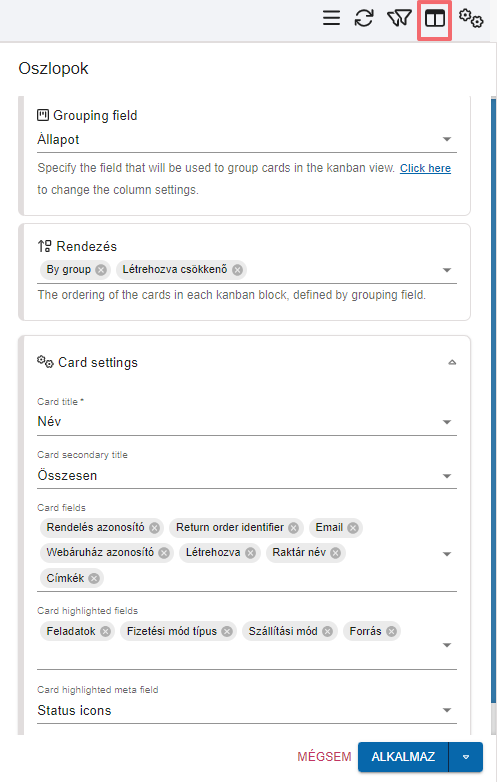The image size is (497, 782).
Task: Open the Grouping field Állapot dropdown
Action: (x=247, y=140)
